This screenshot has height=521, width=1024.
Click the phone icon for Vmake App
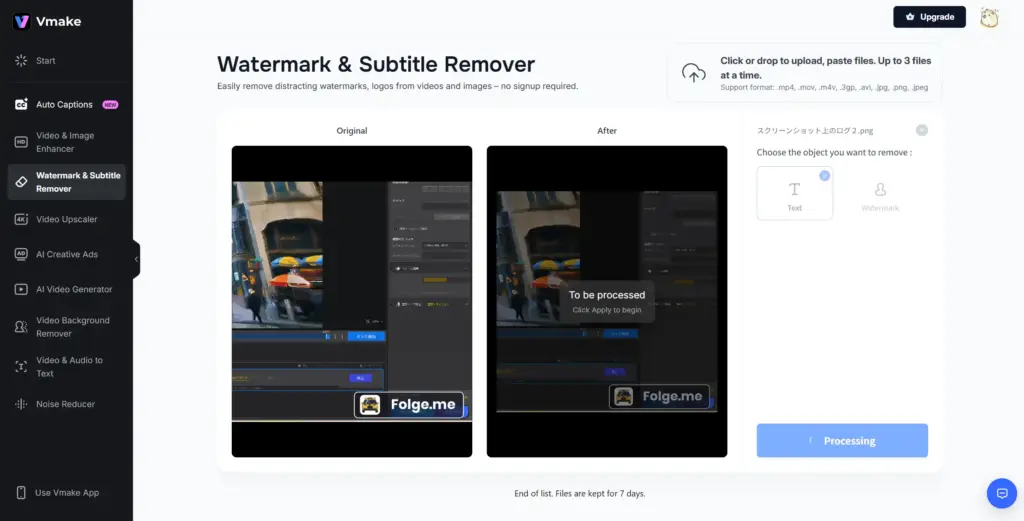(x=21, y=493)
